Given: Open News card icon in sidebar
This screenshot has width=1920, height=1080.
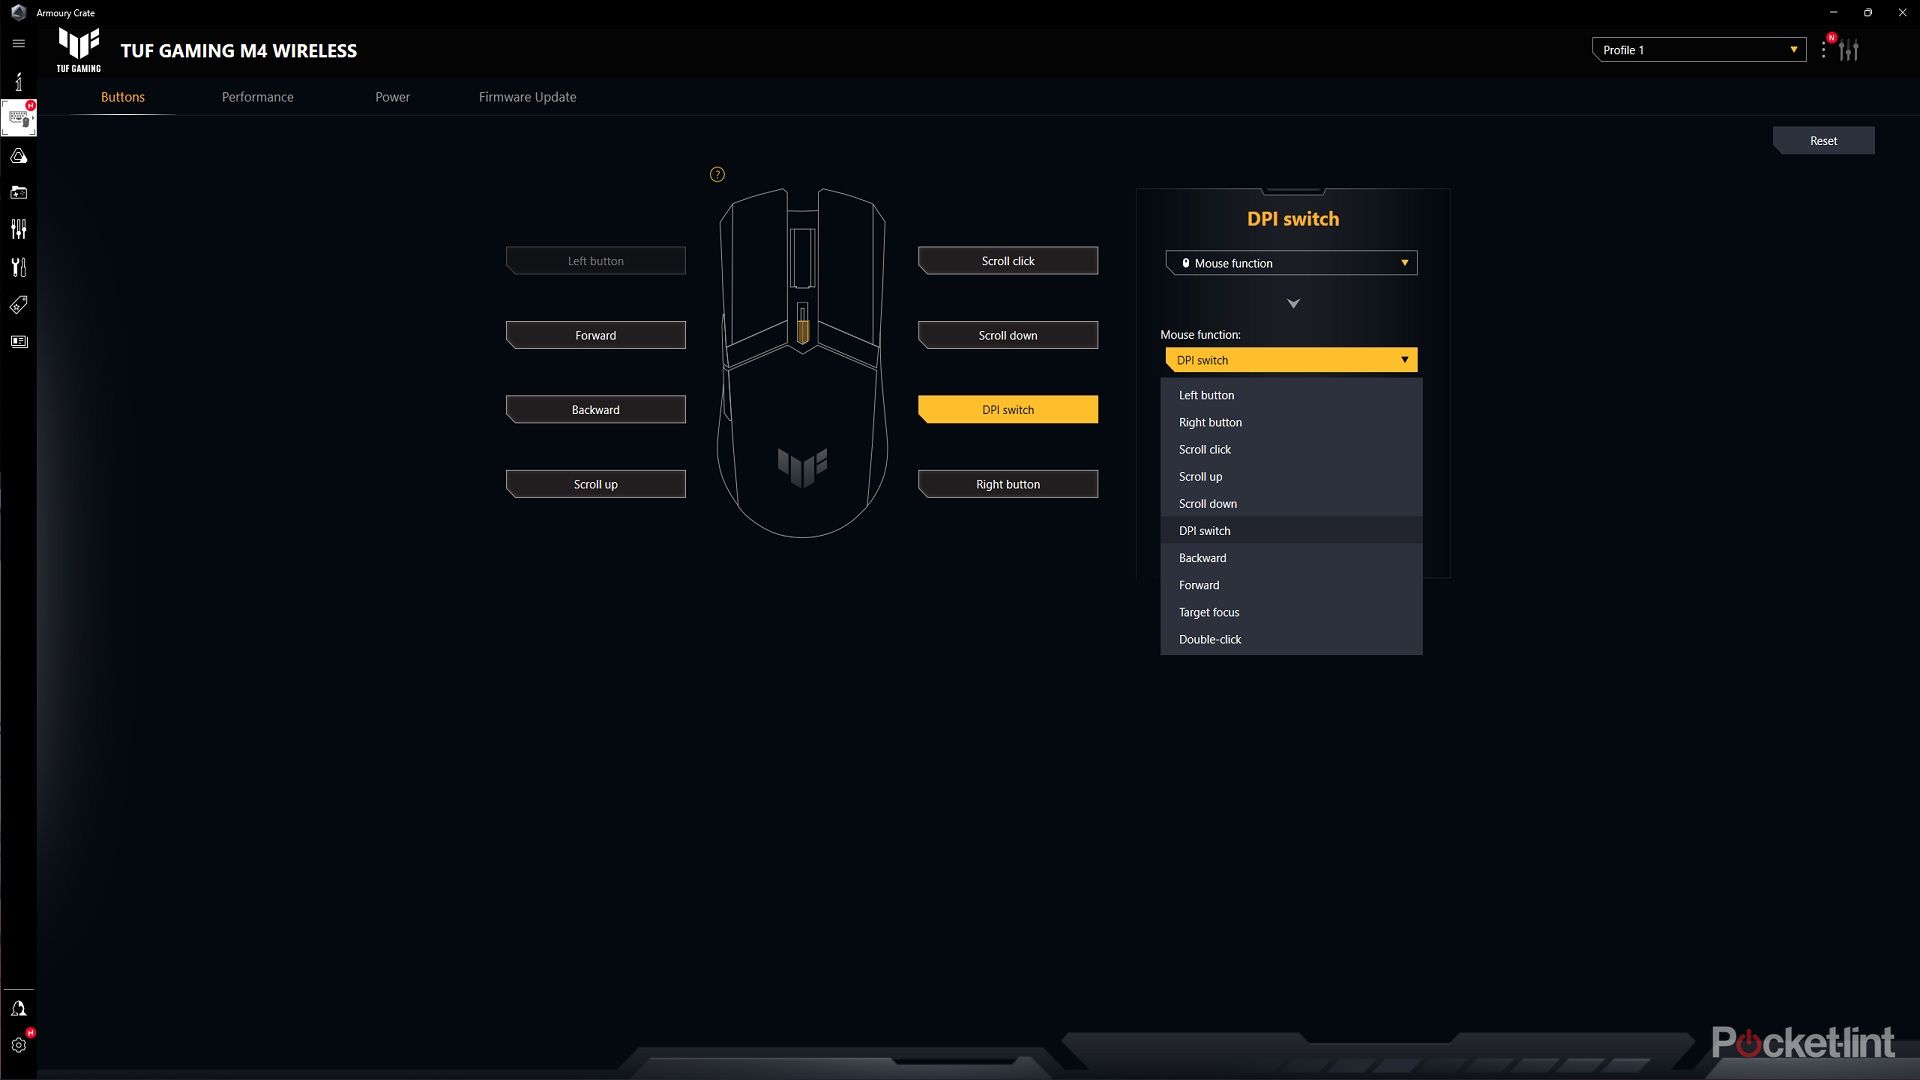Looking at the screenshot, I should tap(18, 342).
